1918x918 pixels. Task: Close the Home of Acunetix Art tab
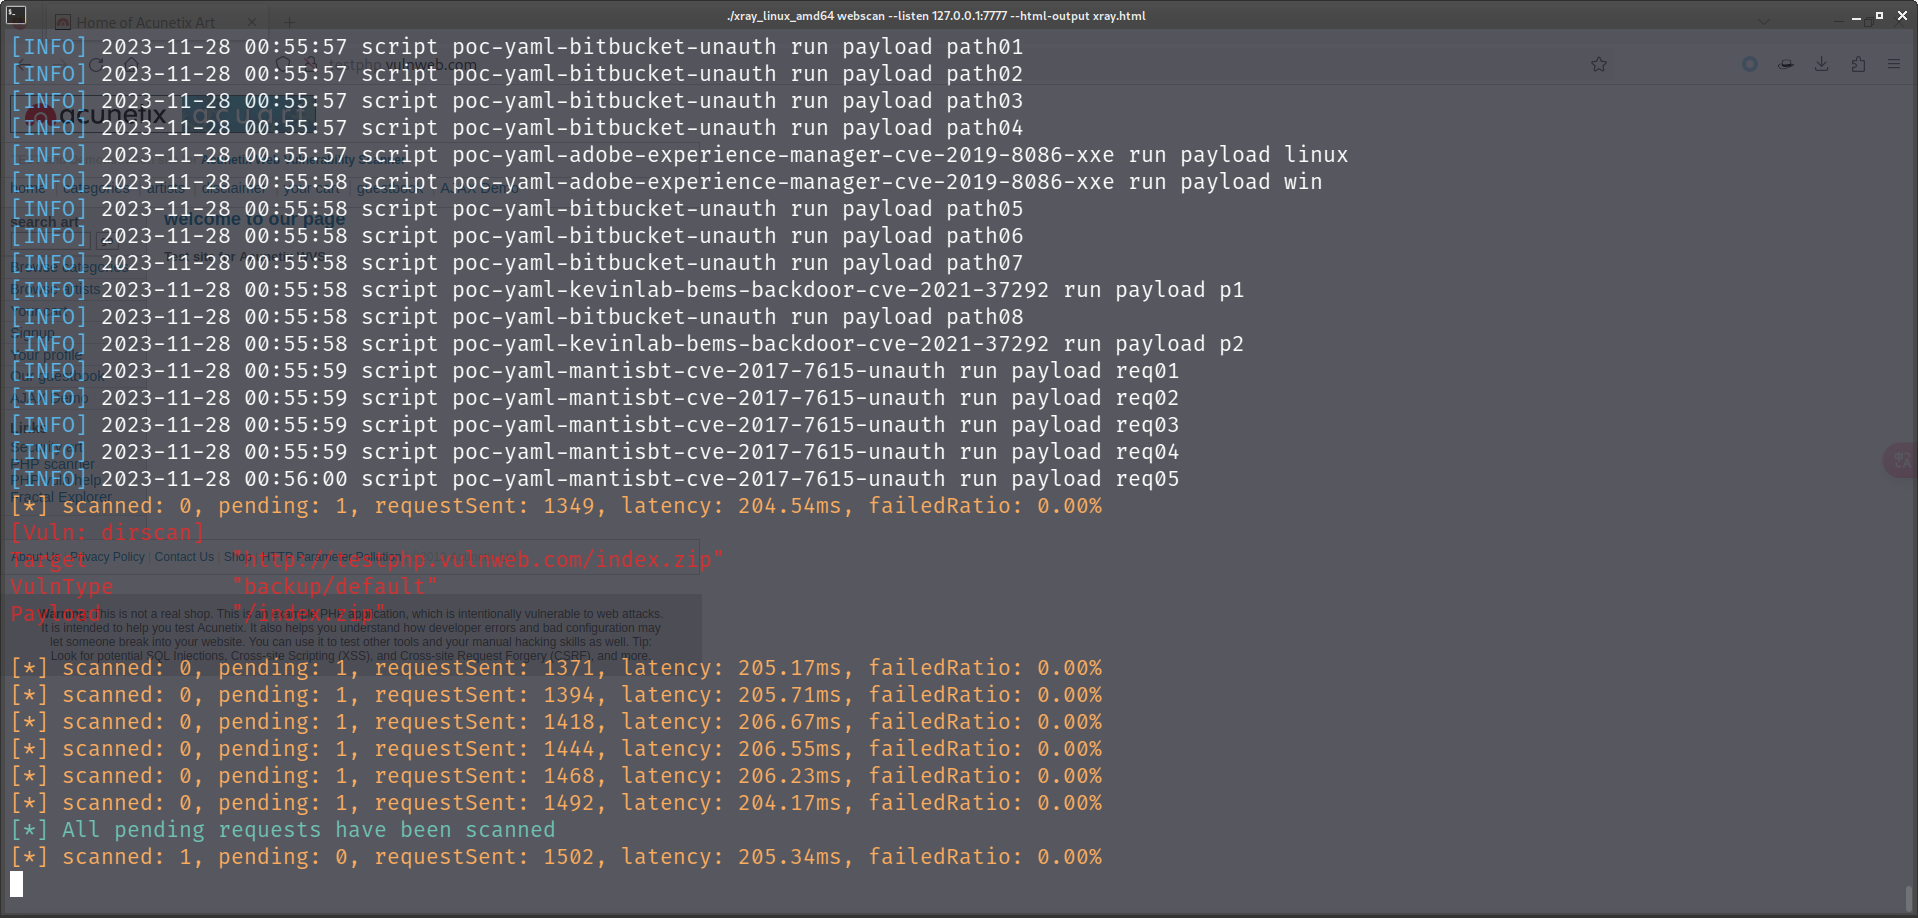[252, 22]
